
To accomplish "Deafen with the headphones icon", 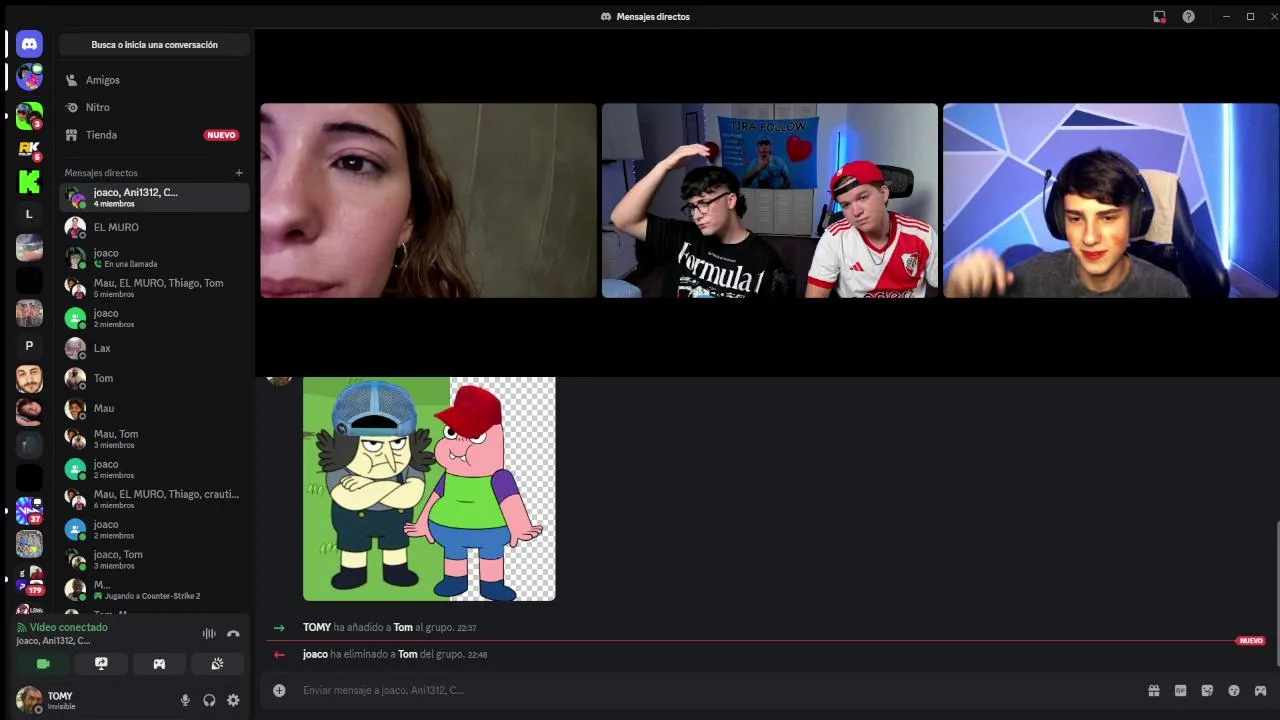I will (x=209, y=700).
